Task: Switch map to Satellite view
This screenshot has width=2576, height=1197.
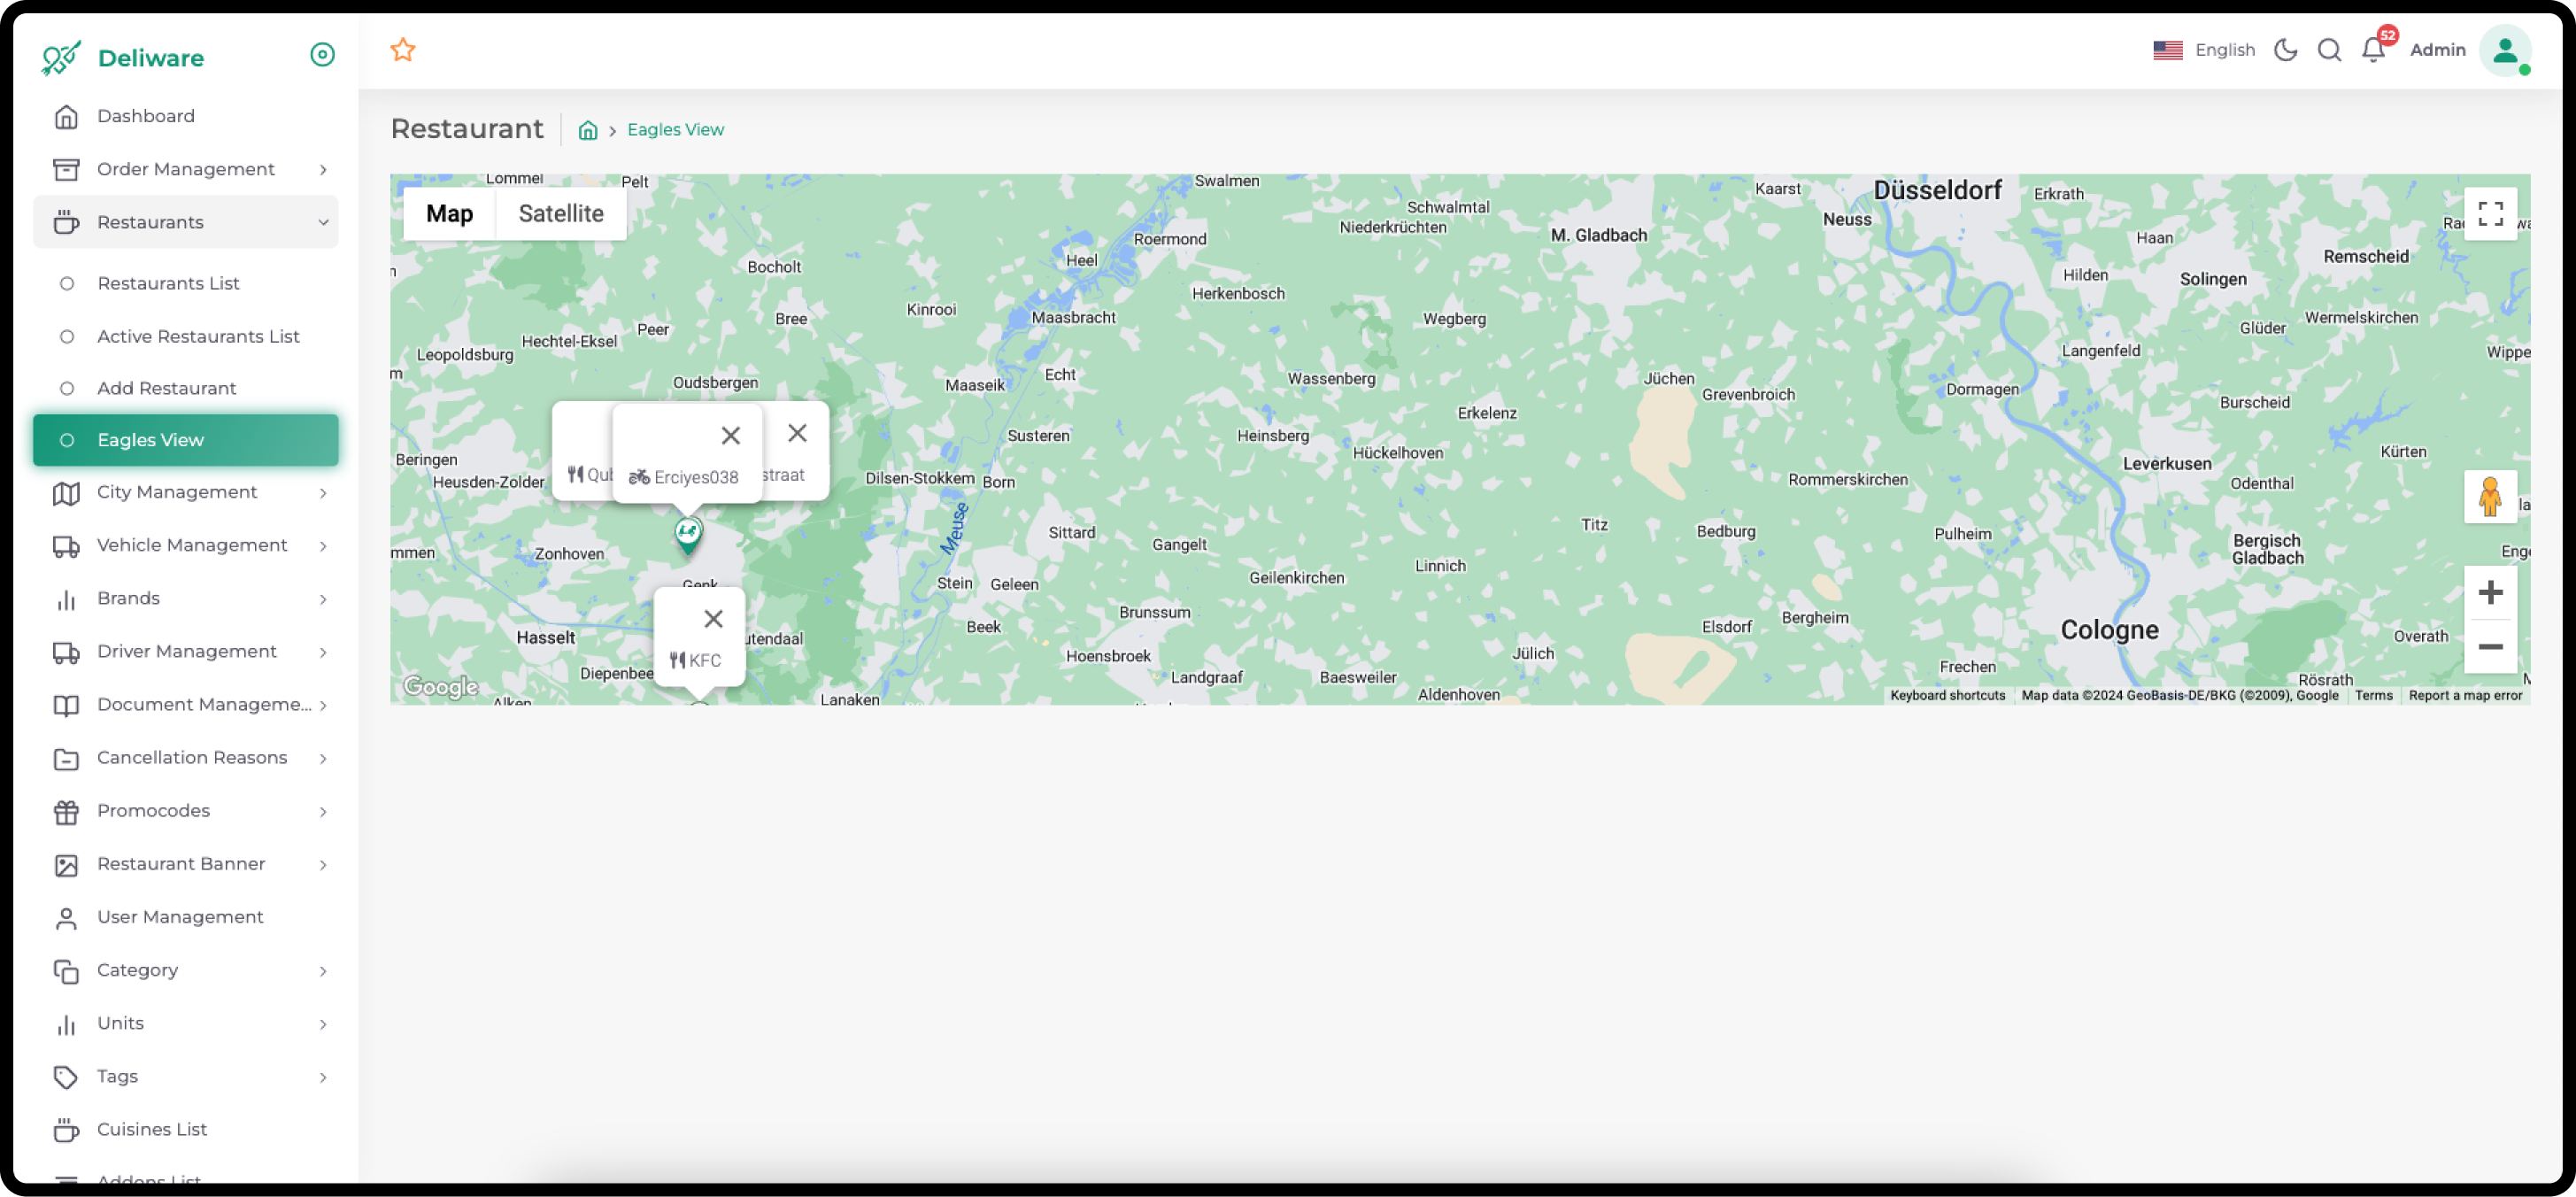Action: pos(561,213)
